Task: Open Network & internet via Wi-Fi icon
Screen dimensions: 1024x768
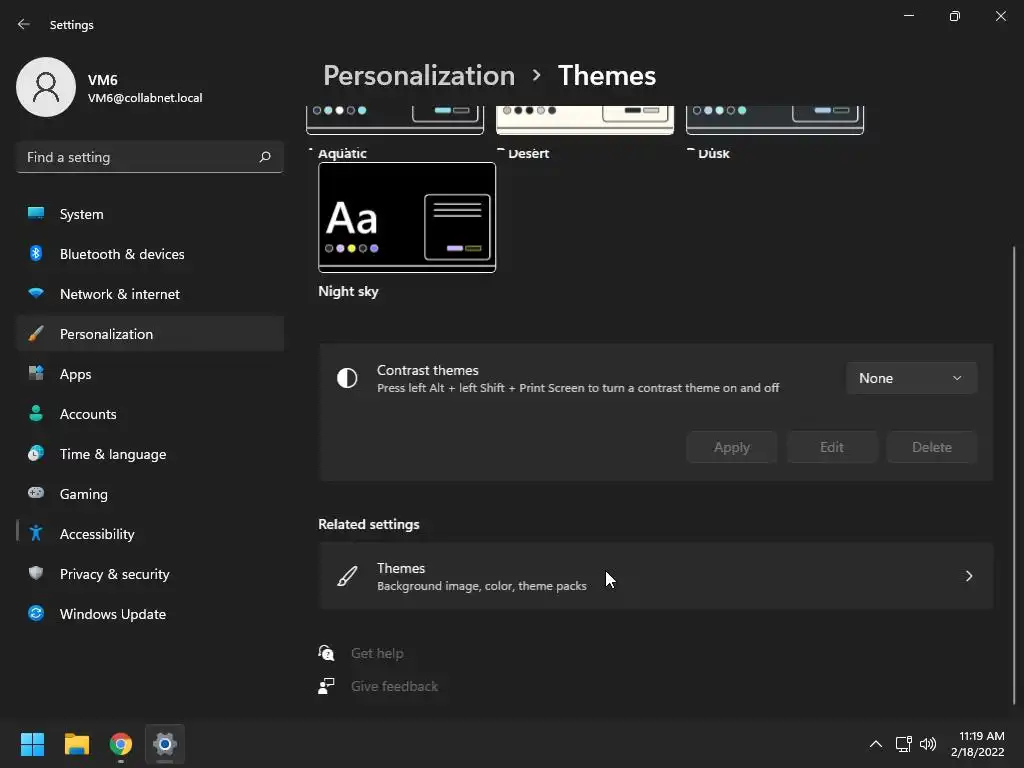Action: (36, 294)
